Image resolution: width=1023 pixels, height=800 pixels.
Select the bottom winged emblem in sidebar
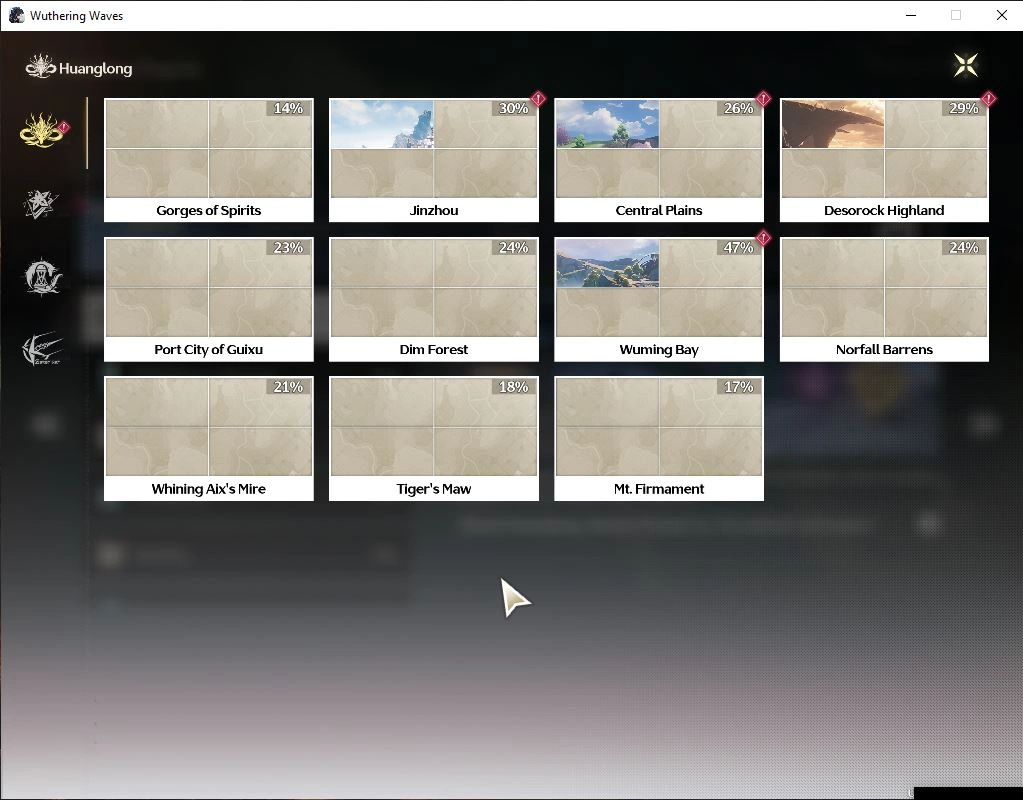click(x=42, y=350)
